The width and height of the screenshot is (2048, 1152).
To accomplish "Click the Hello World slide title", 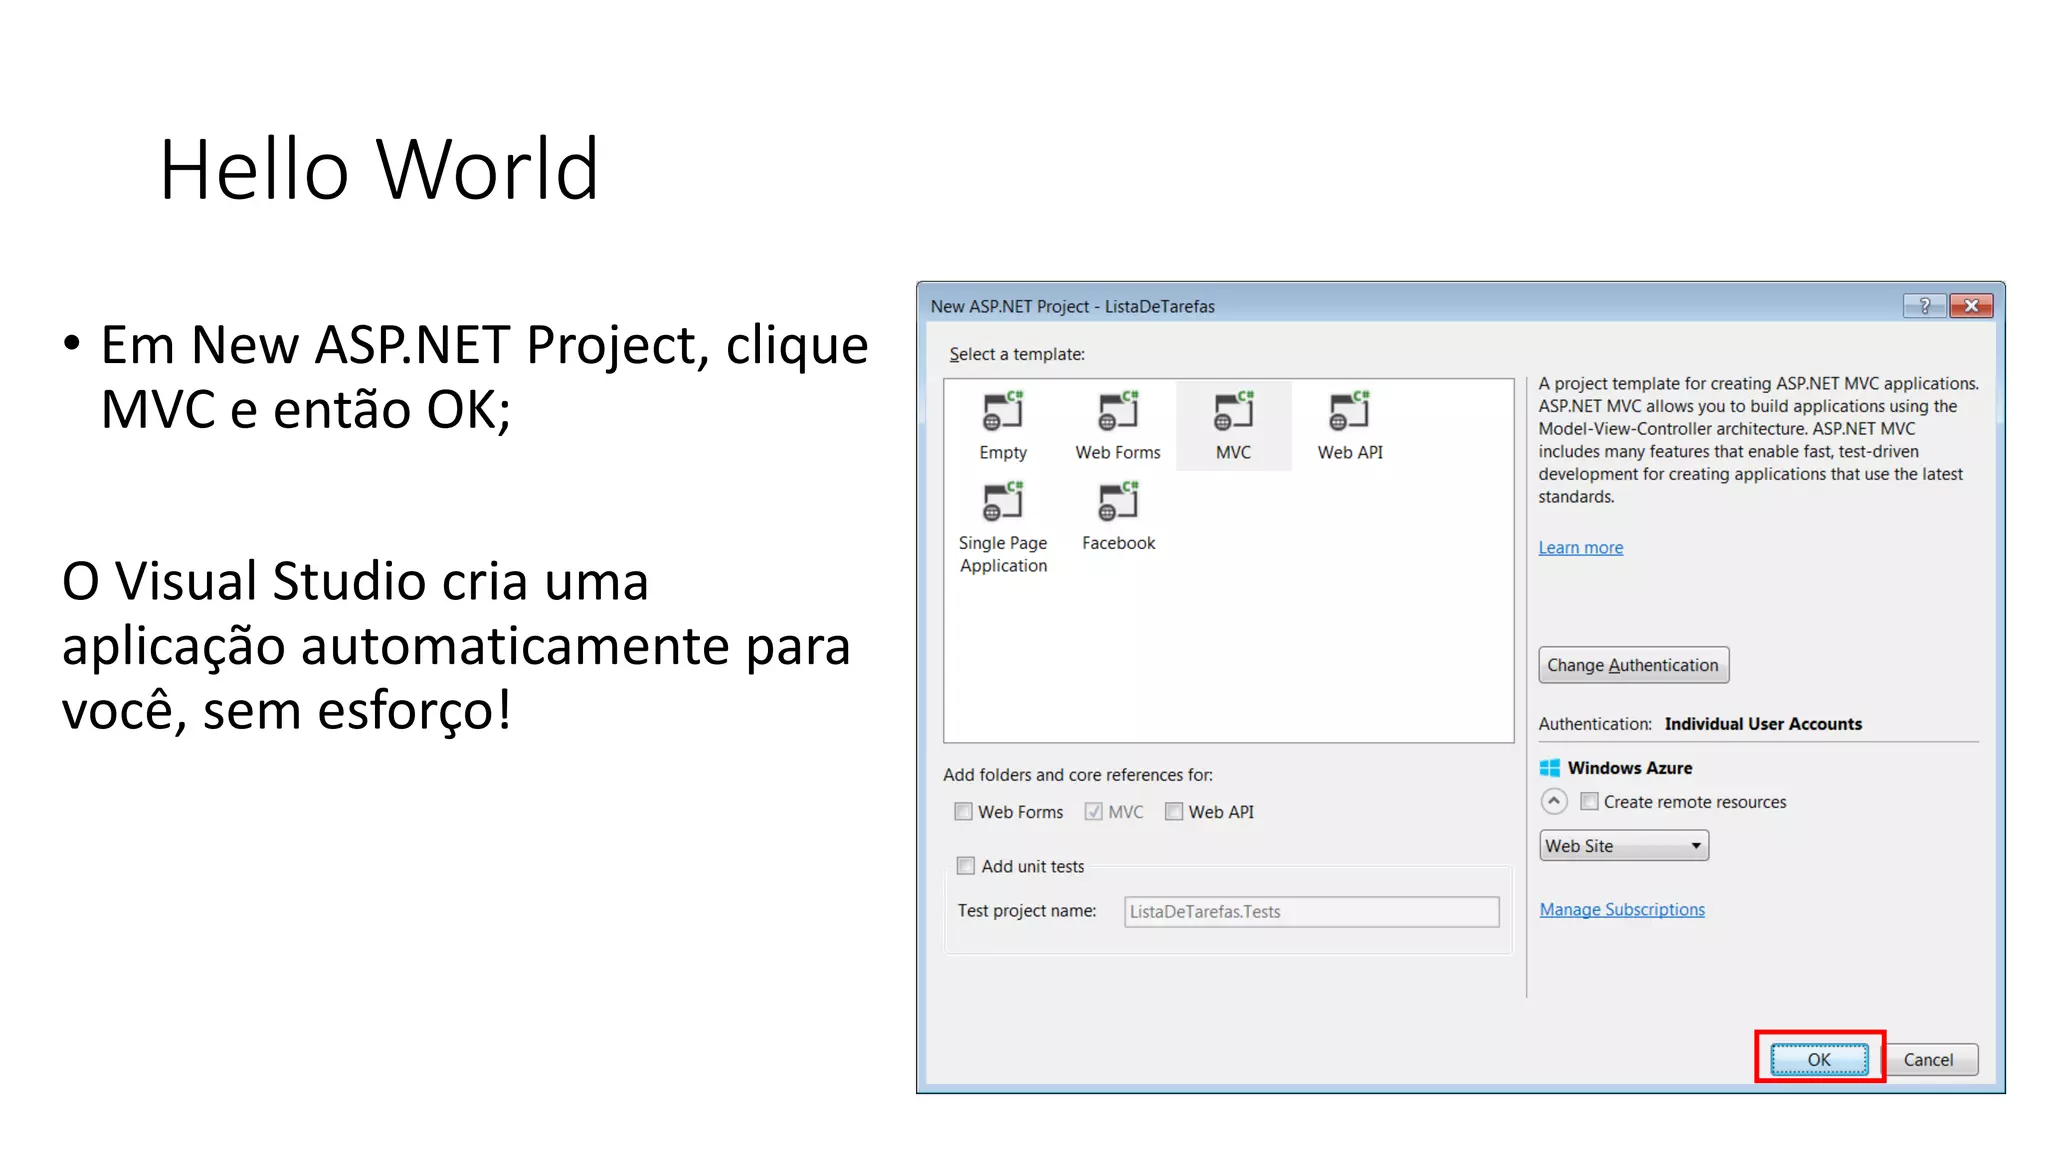I will [379, 169].
